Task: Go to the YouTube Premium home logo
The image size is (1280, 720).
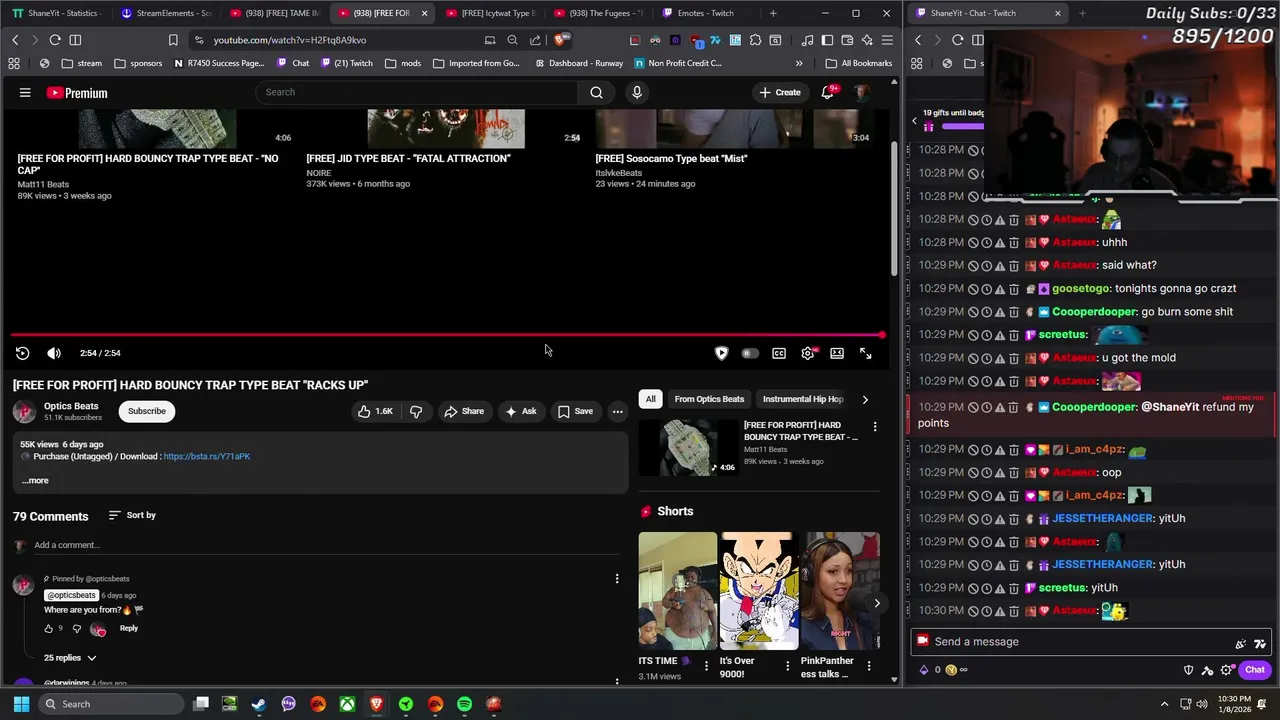Action: [77, 93]
